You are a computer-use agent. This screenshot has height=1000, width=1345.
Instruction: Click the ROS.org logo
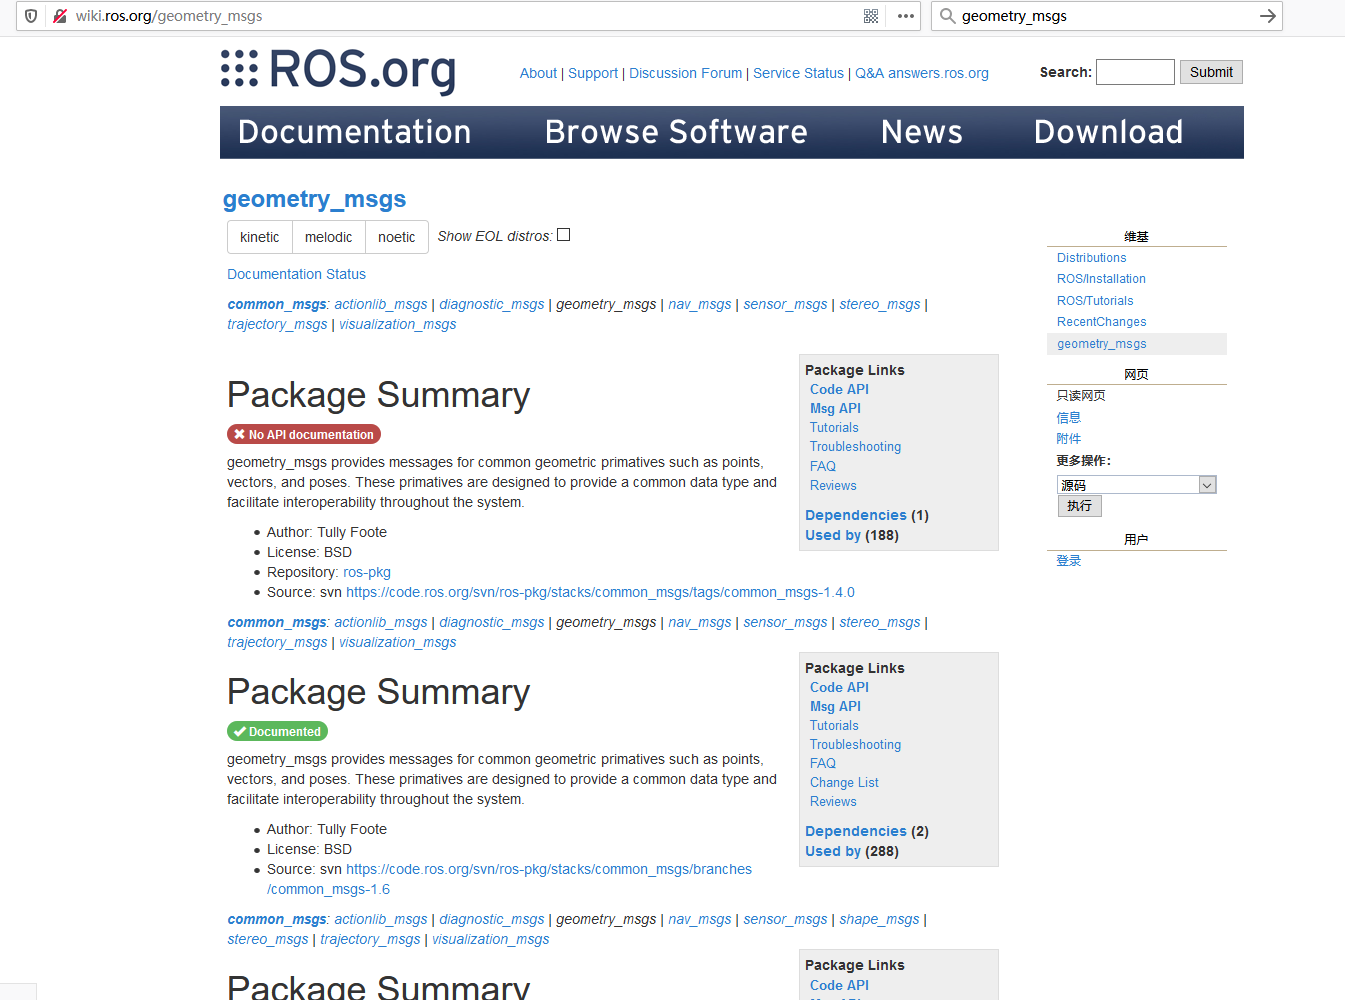coord(338,70)
